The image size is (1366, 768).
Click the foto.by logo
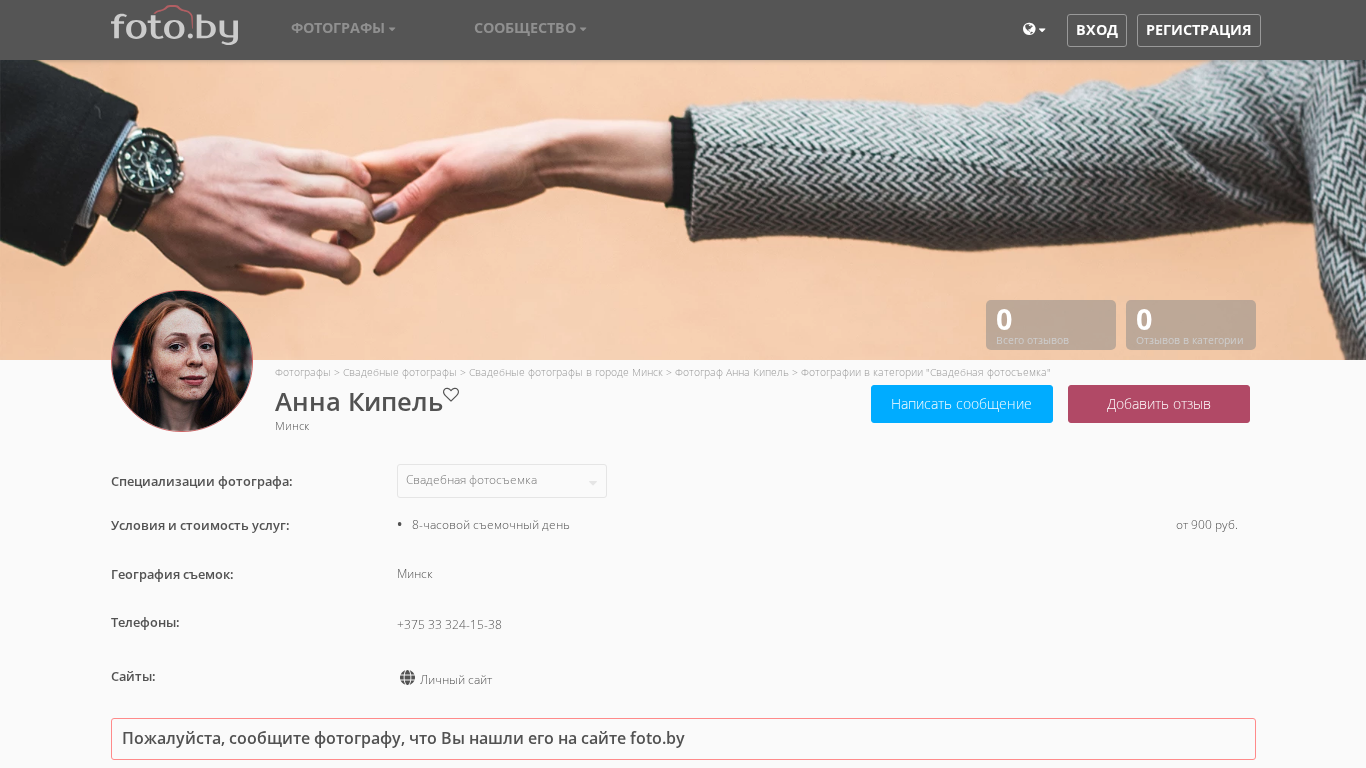coord(174,26)
